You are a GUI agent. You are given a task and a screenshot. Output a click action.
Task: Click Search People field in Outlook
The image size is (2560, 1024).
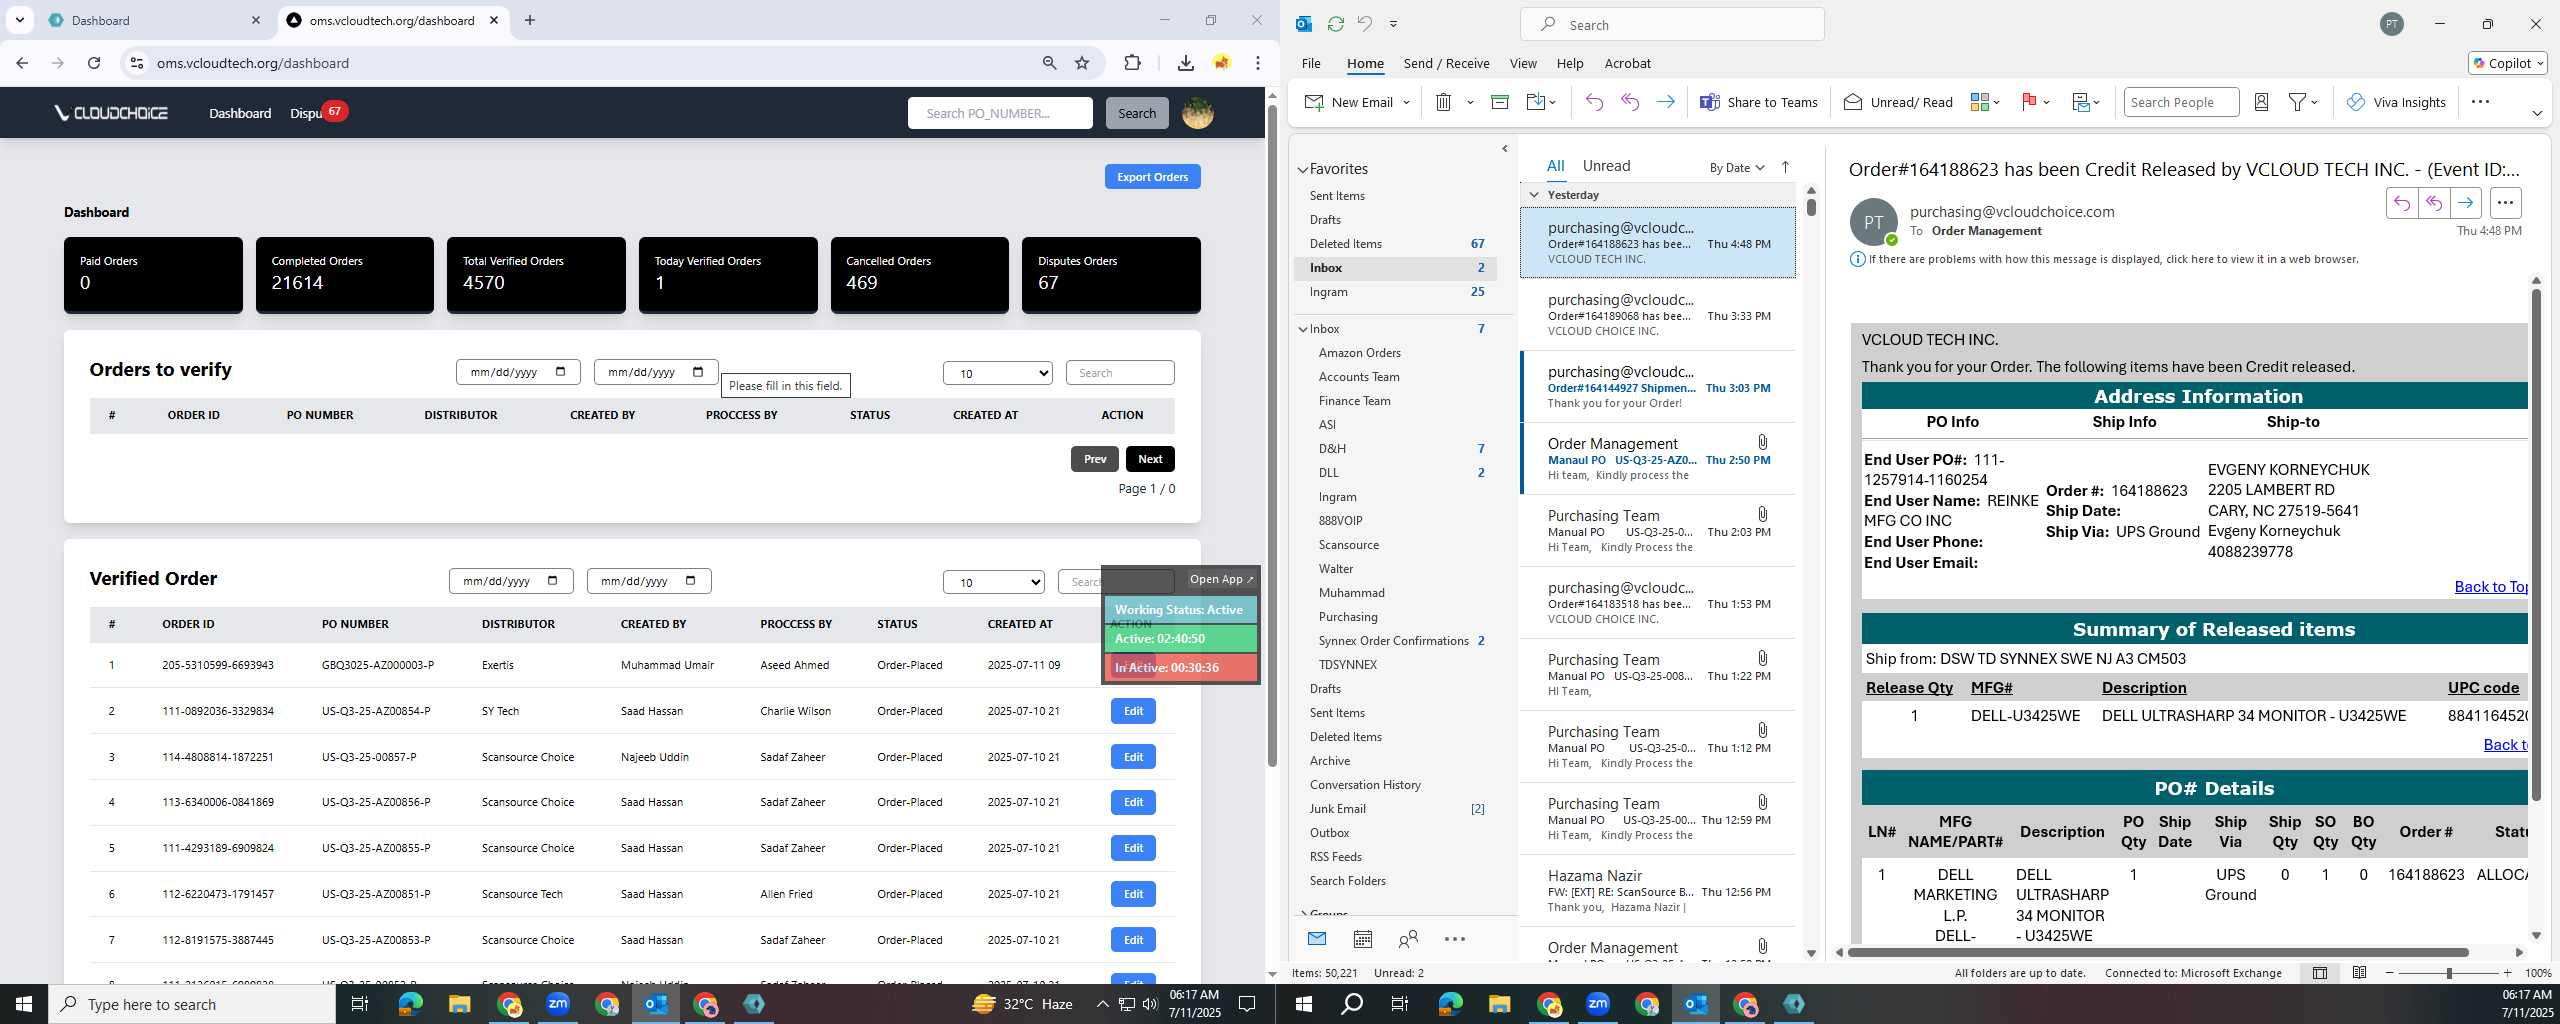(2181, 102)
